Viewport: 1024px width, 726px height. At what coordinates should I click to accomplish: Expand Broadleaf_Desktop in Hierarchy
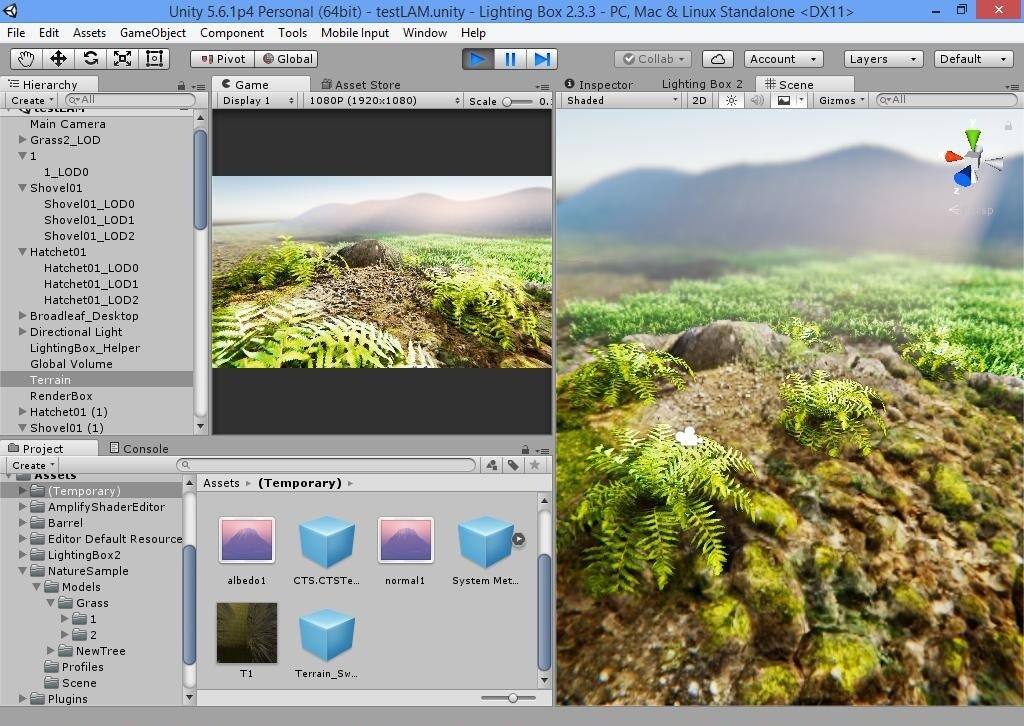click(22, 316)
